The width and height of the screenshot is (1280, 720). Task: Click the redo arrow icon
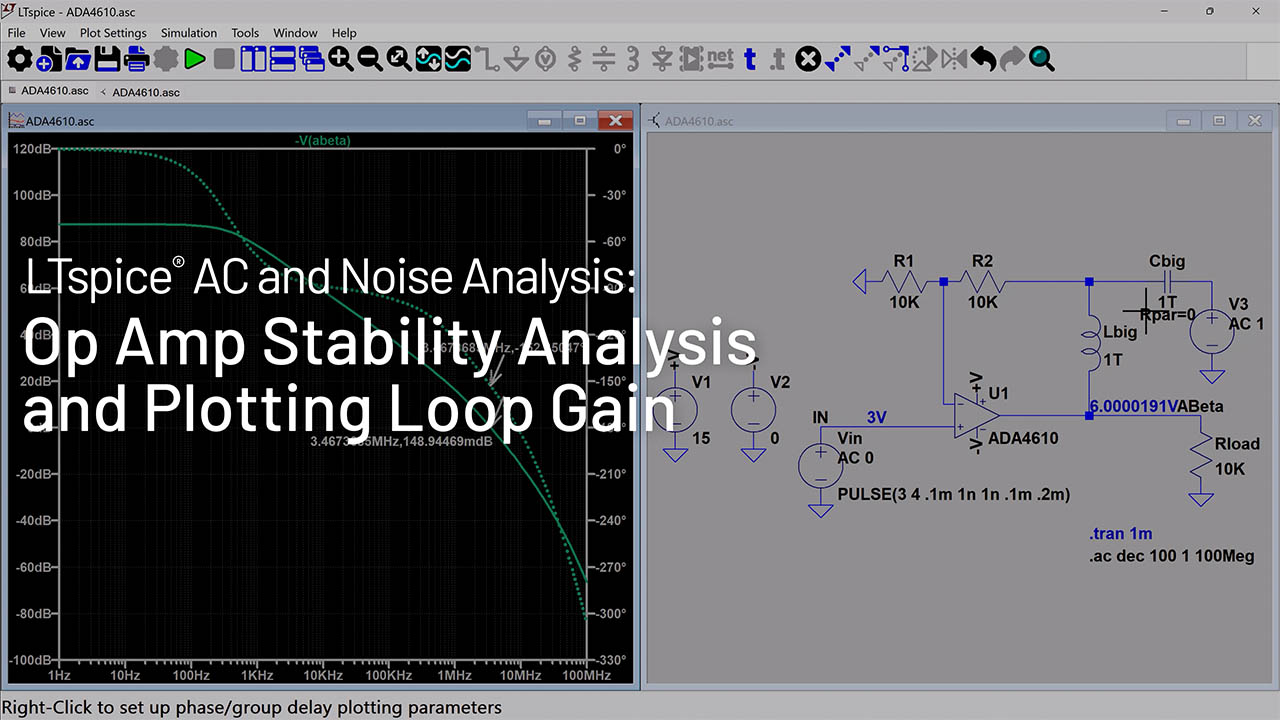1013,59
